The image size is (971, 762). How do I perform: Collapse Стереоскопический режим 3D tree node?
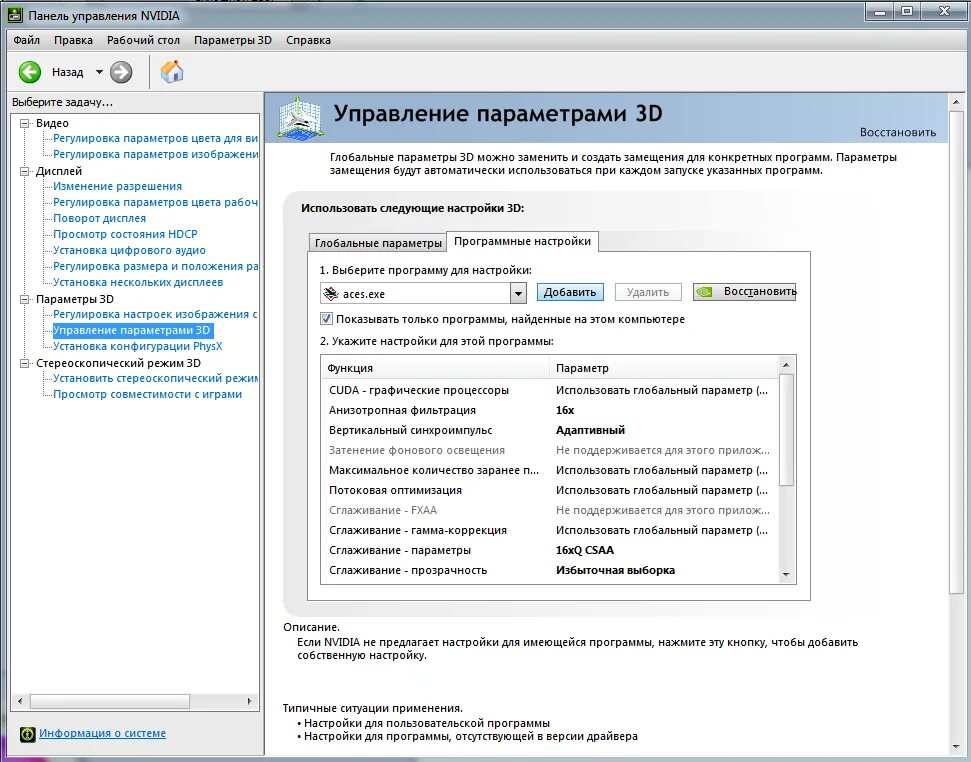[25, 363]
